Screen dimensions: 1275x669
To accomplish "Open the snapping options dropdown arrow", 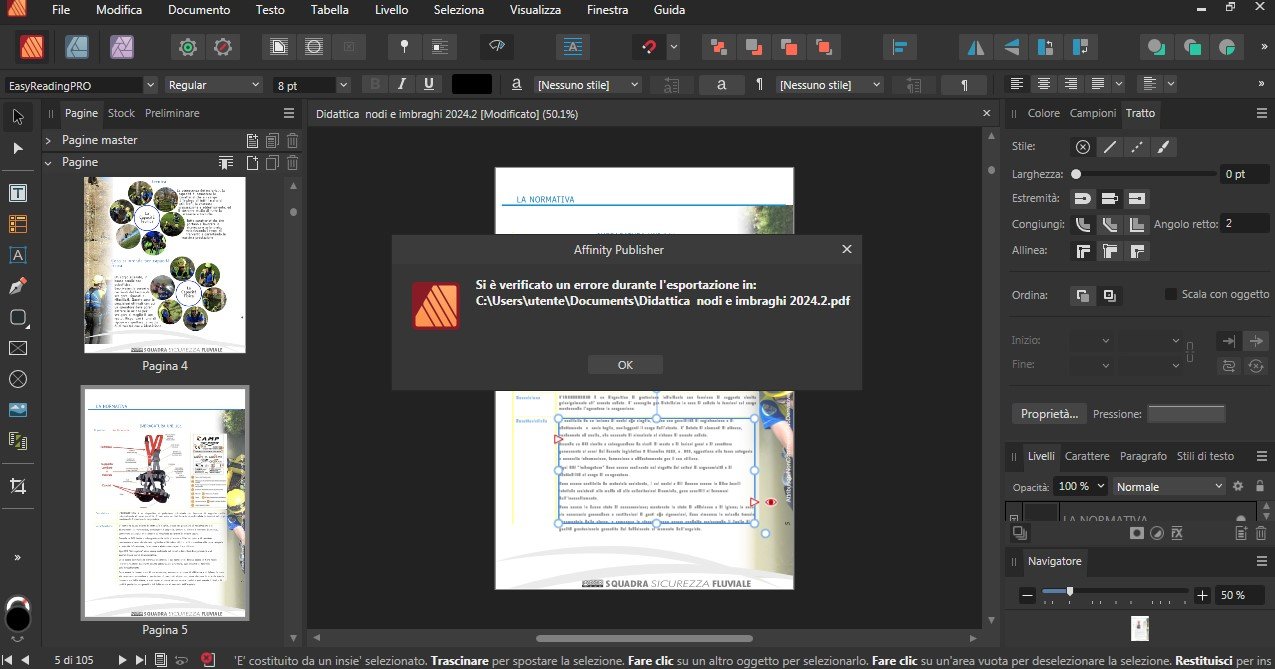I will click(x=674, y=46).
